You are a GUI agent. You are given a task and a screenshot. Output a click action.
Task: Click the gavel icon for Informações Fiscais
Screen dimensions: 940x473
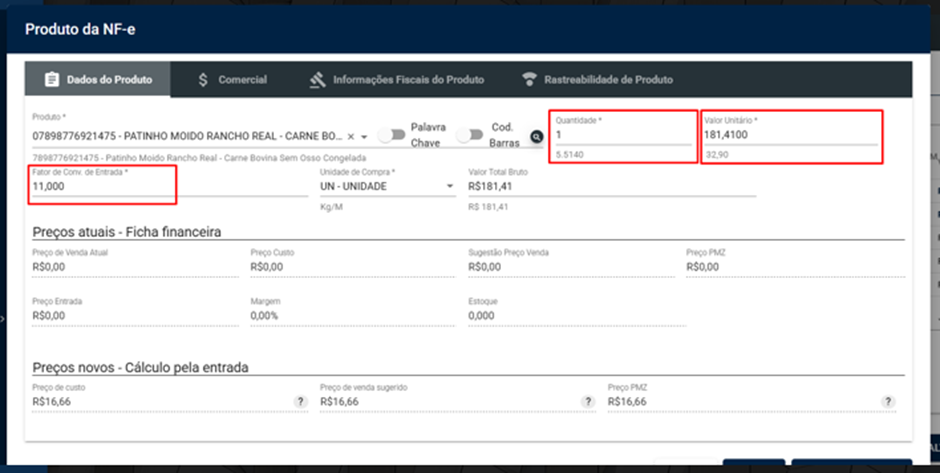pos(318,80)
